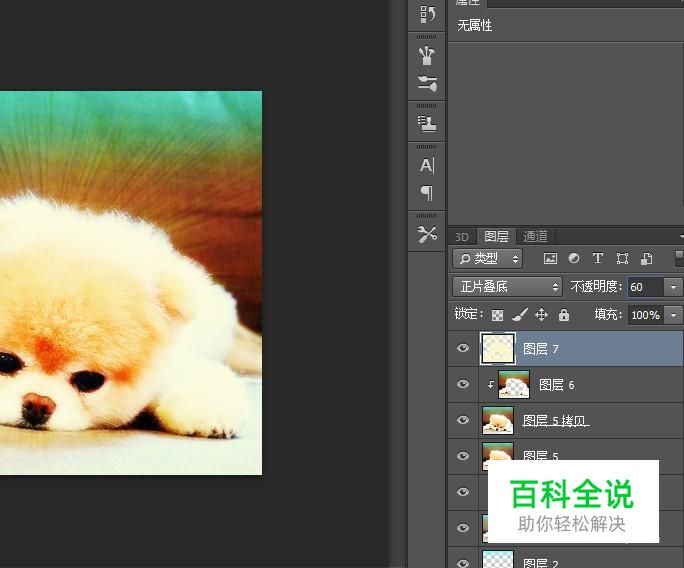684x568 pixels.
Task: Open the Character panel icon
Action: (427, 165)
